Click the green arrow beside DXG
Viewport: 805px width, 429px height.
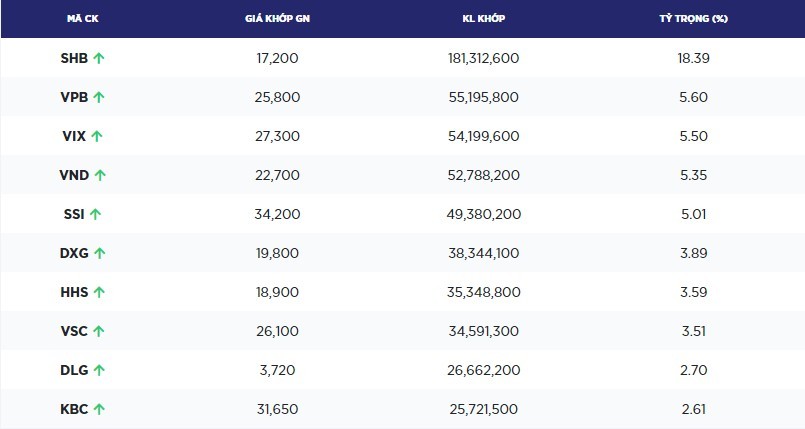pos(99,253)
